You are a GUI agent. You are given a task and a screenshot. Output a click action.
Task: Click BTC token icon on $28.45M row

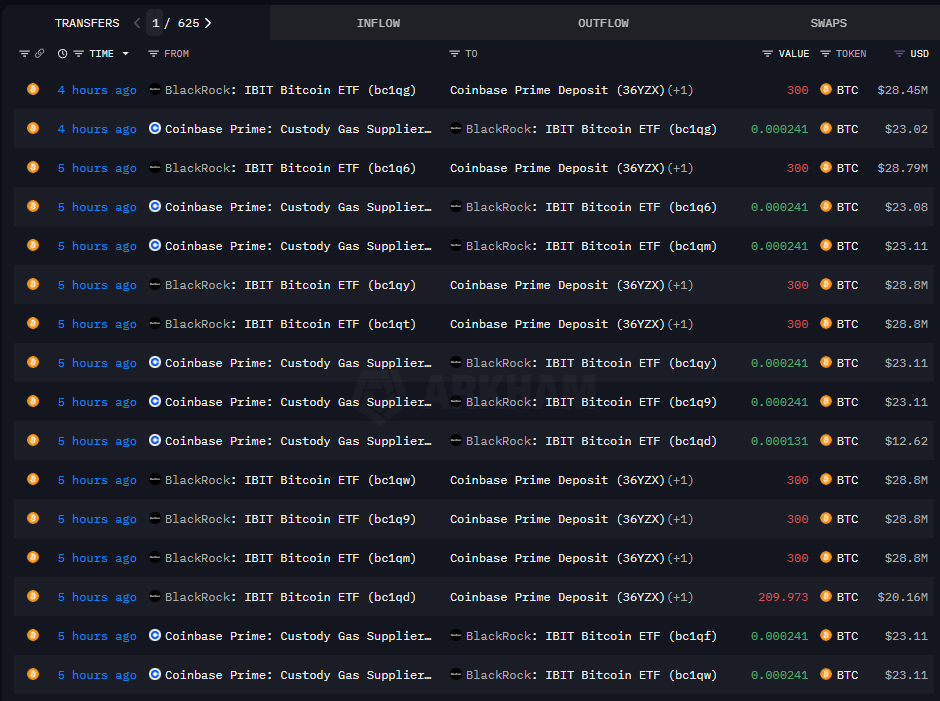(x=825, y=89)
